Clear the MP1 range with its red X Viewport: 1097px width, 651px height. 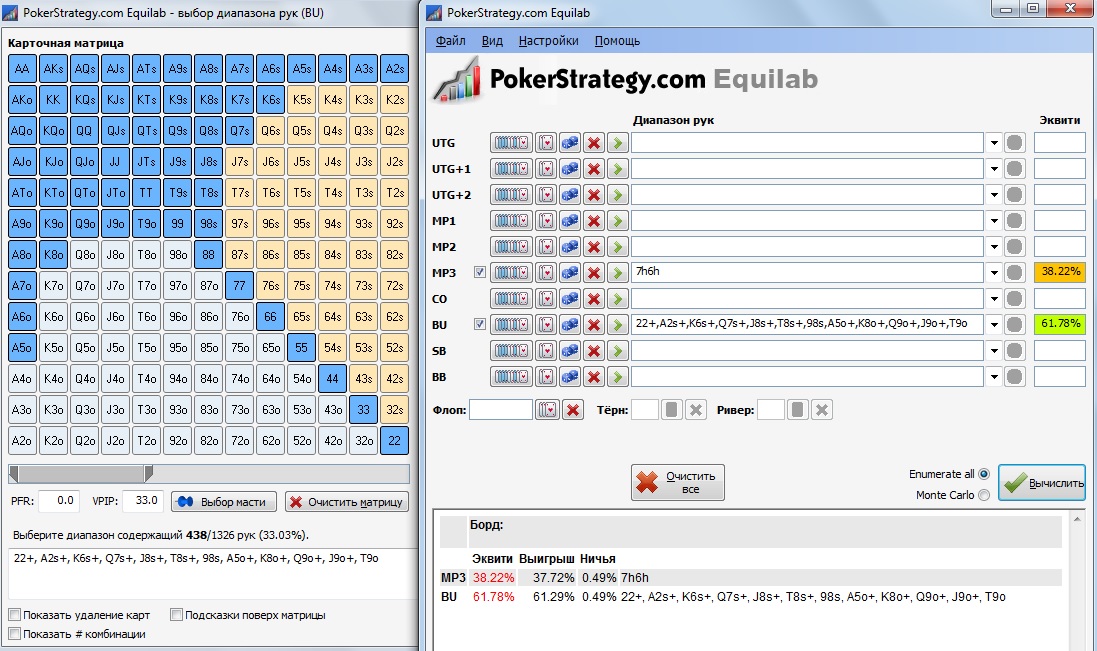tap(594, 221)
